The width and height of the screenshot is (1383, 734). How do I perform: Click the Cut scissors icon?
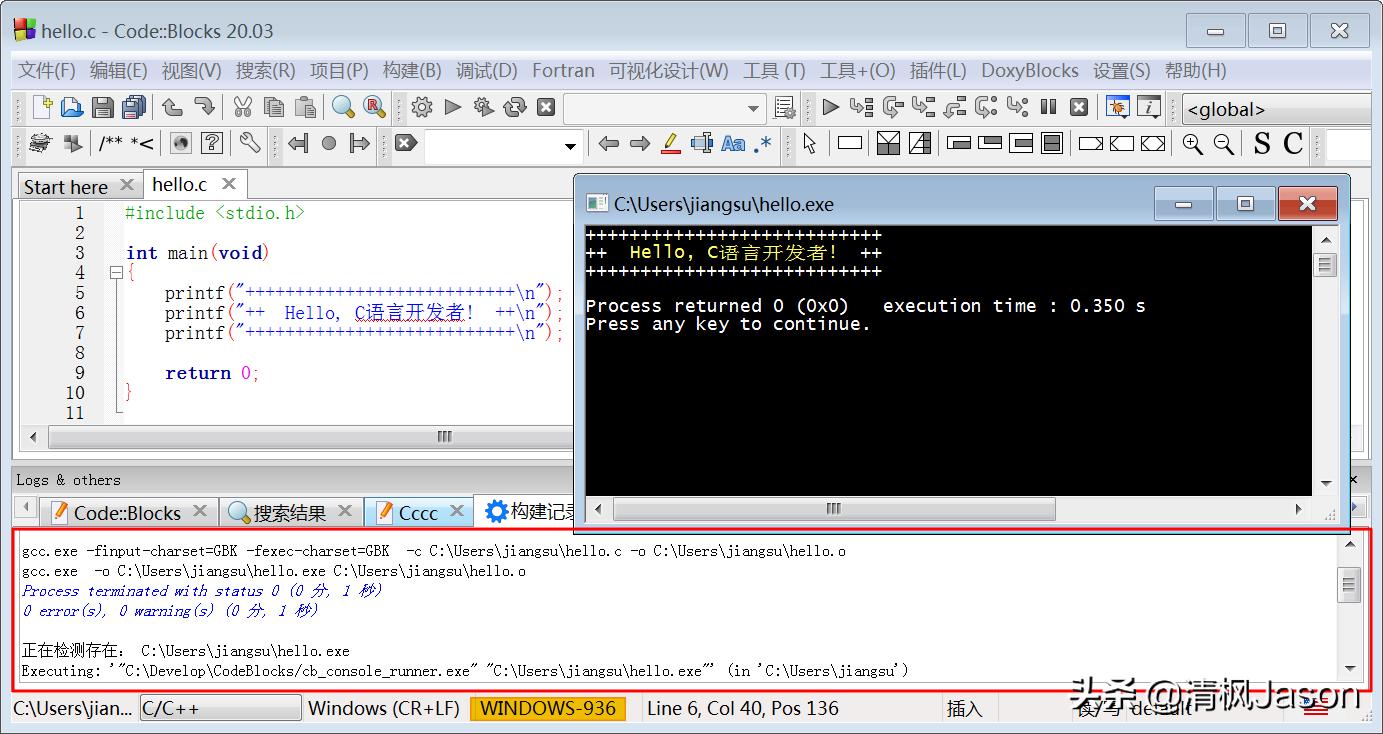tap(242, 107)
